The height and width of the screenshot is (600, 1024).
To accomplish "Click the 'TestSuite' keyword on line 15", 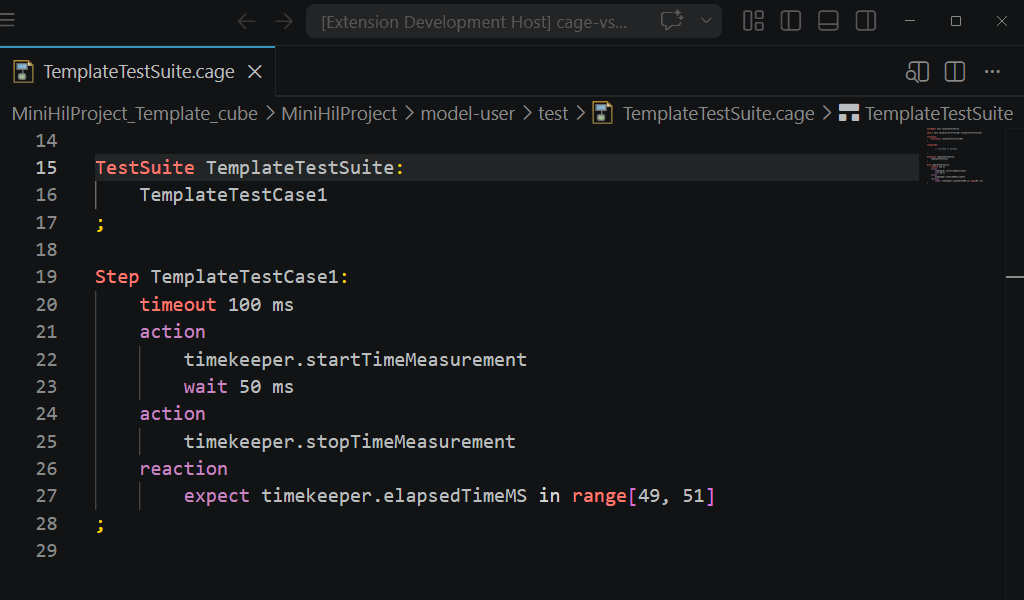I will 145,168.
